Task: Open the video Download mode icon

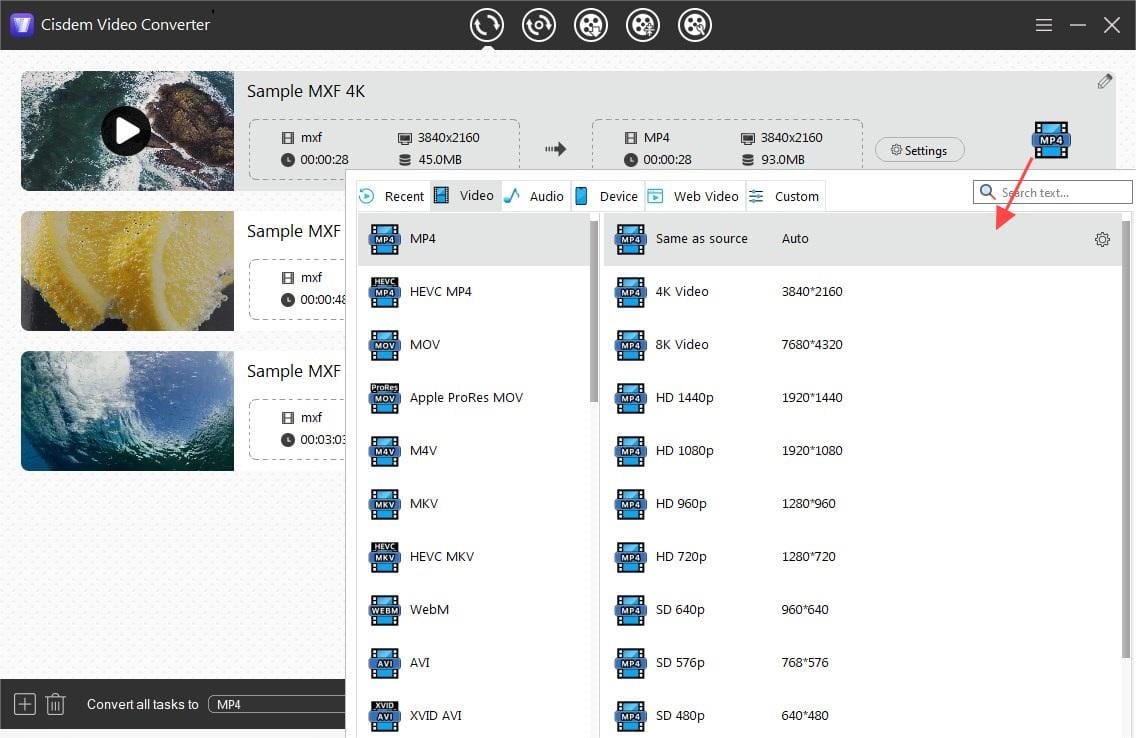Action: 591,24
